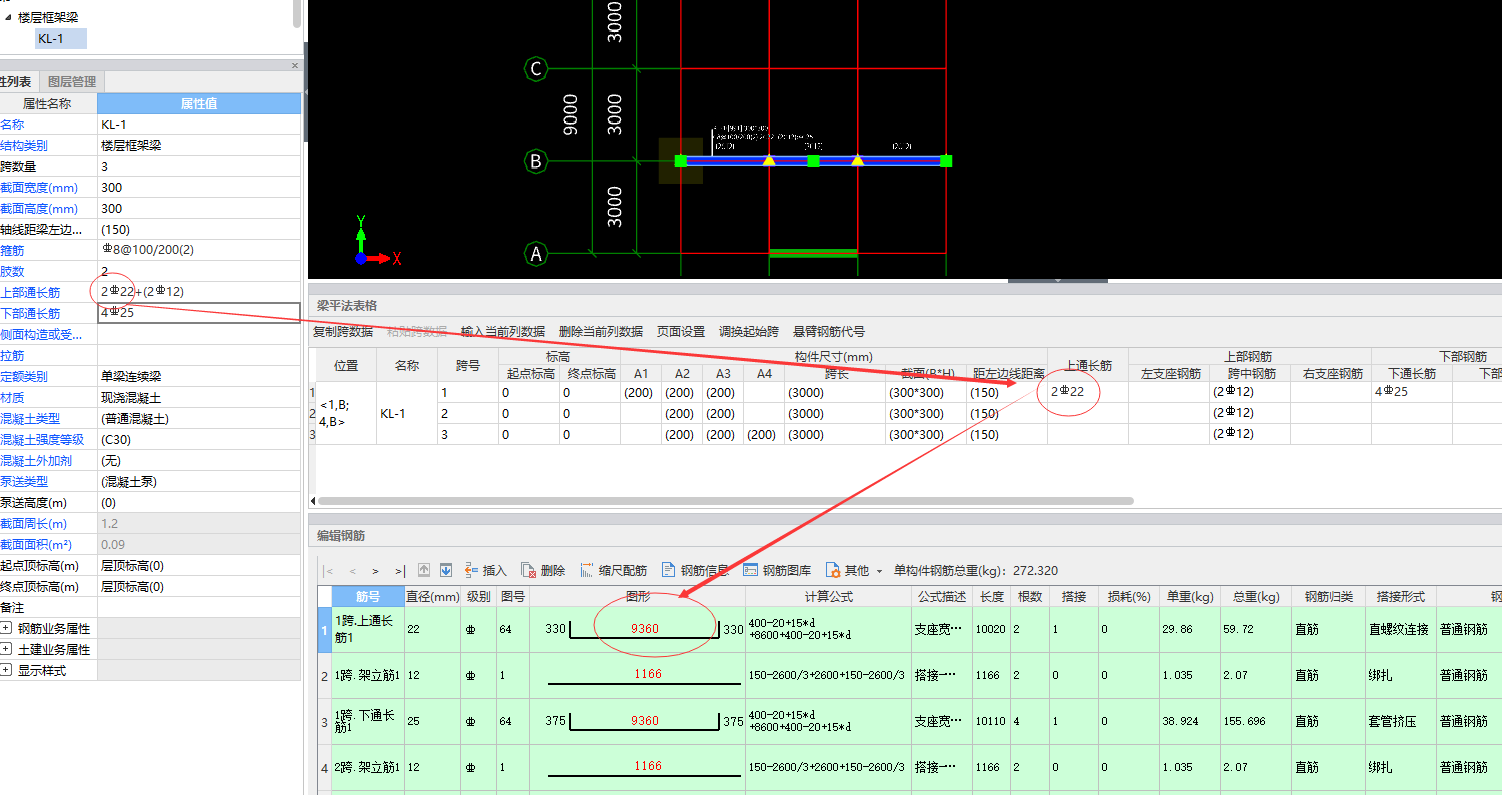Open 钢筋信息 icon button
The width and height of the screenshot is (1502, 795).
pyautogui.click(x=669, y=570)
